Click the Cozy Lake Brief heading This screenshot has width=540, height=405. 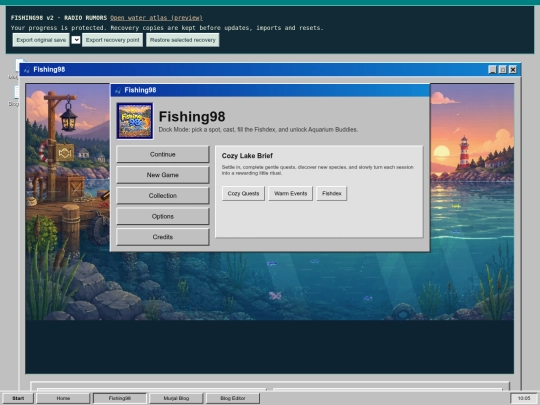click(x=247, y=156)
